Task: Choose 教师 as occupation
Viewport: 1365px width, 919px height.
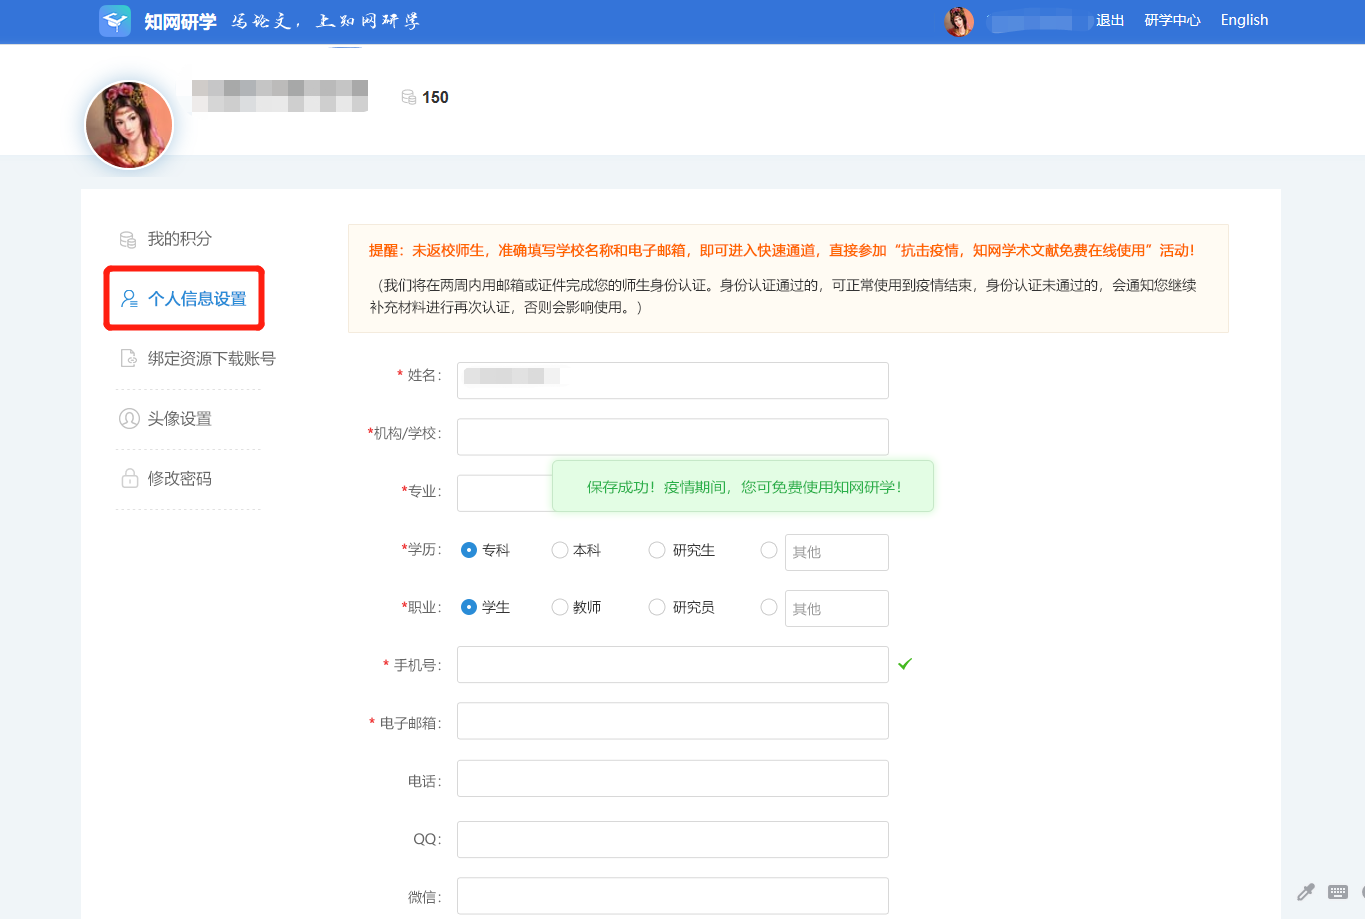Action: tap(560, 607)
